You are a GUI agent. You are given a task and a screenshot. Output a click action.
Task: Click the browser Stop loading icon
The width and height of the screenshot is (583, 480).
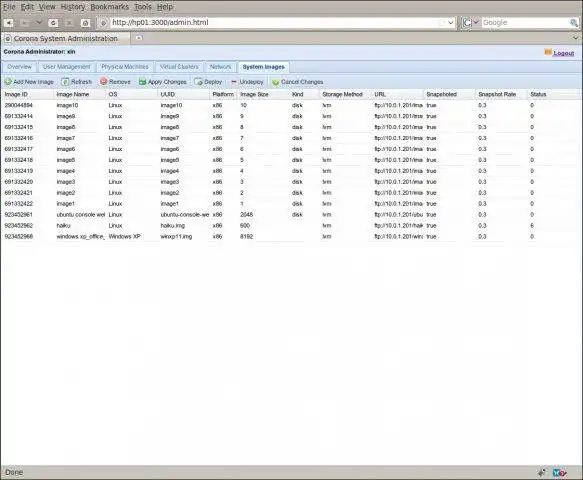70,23
